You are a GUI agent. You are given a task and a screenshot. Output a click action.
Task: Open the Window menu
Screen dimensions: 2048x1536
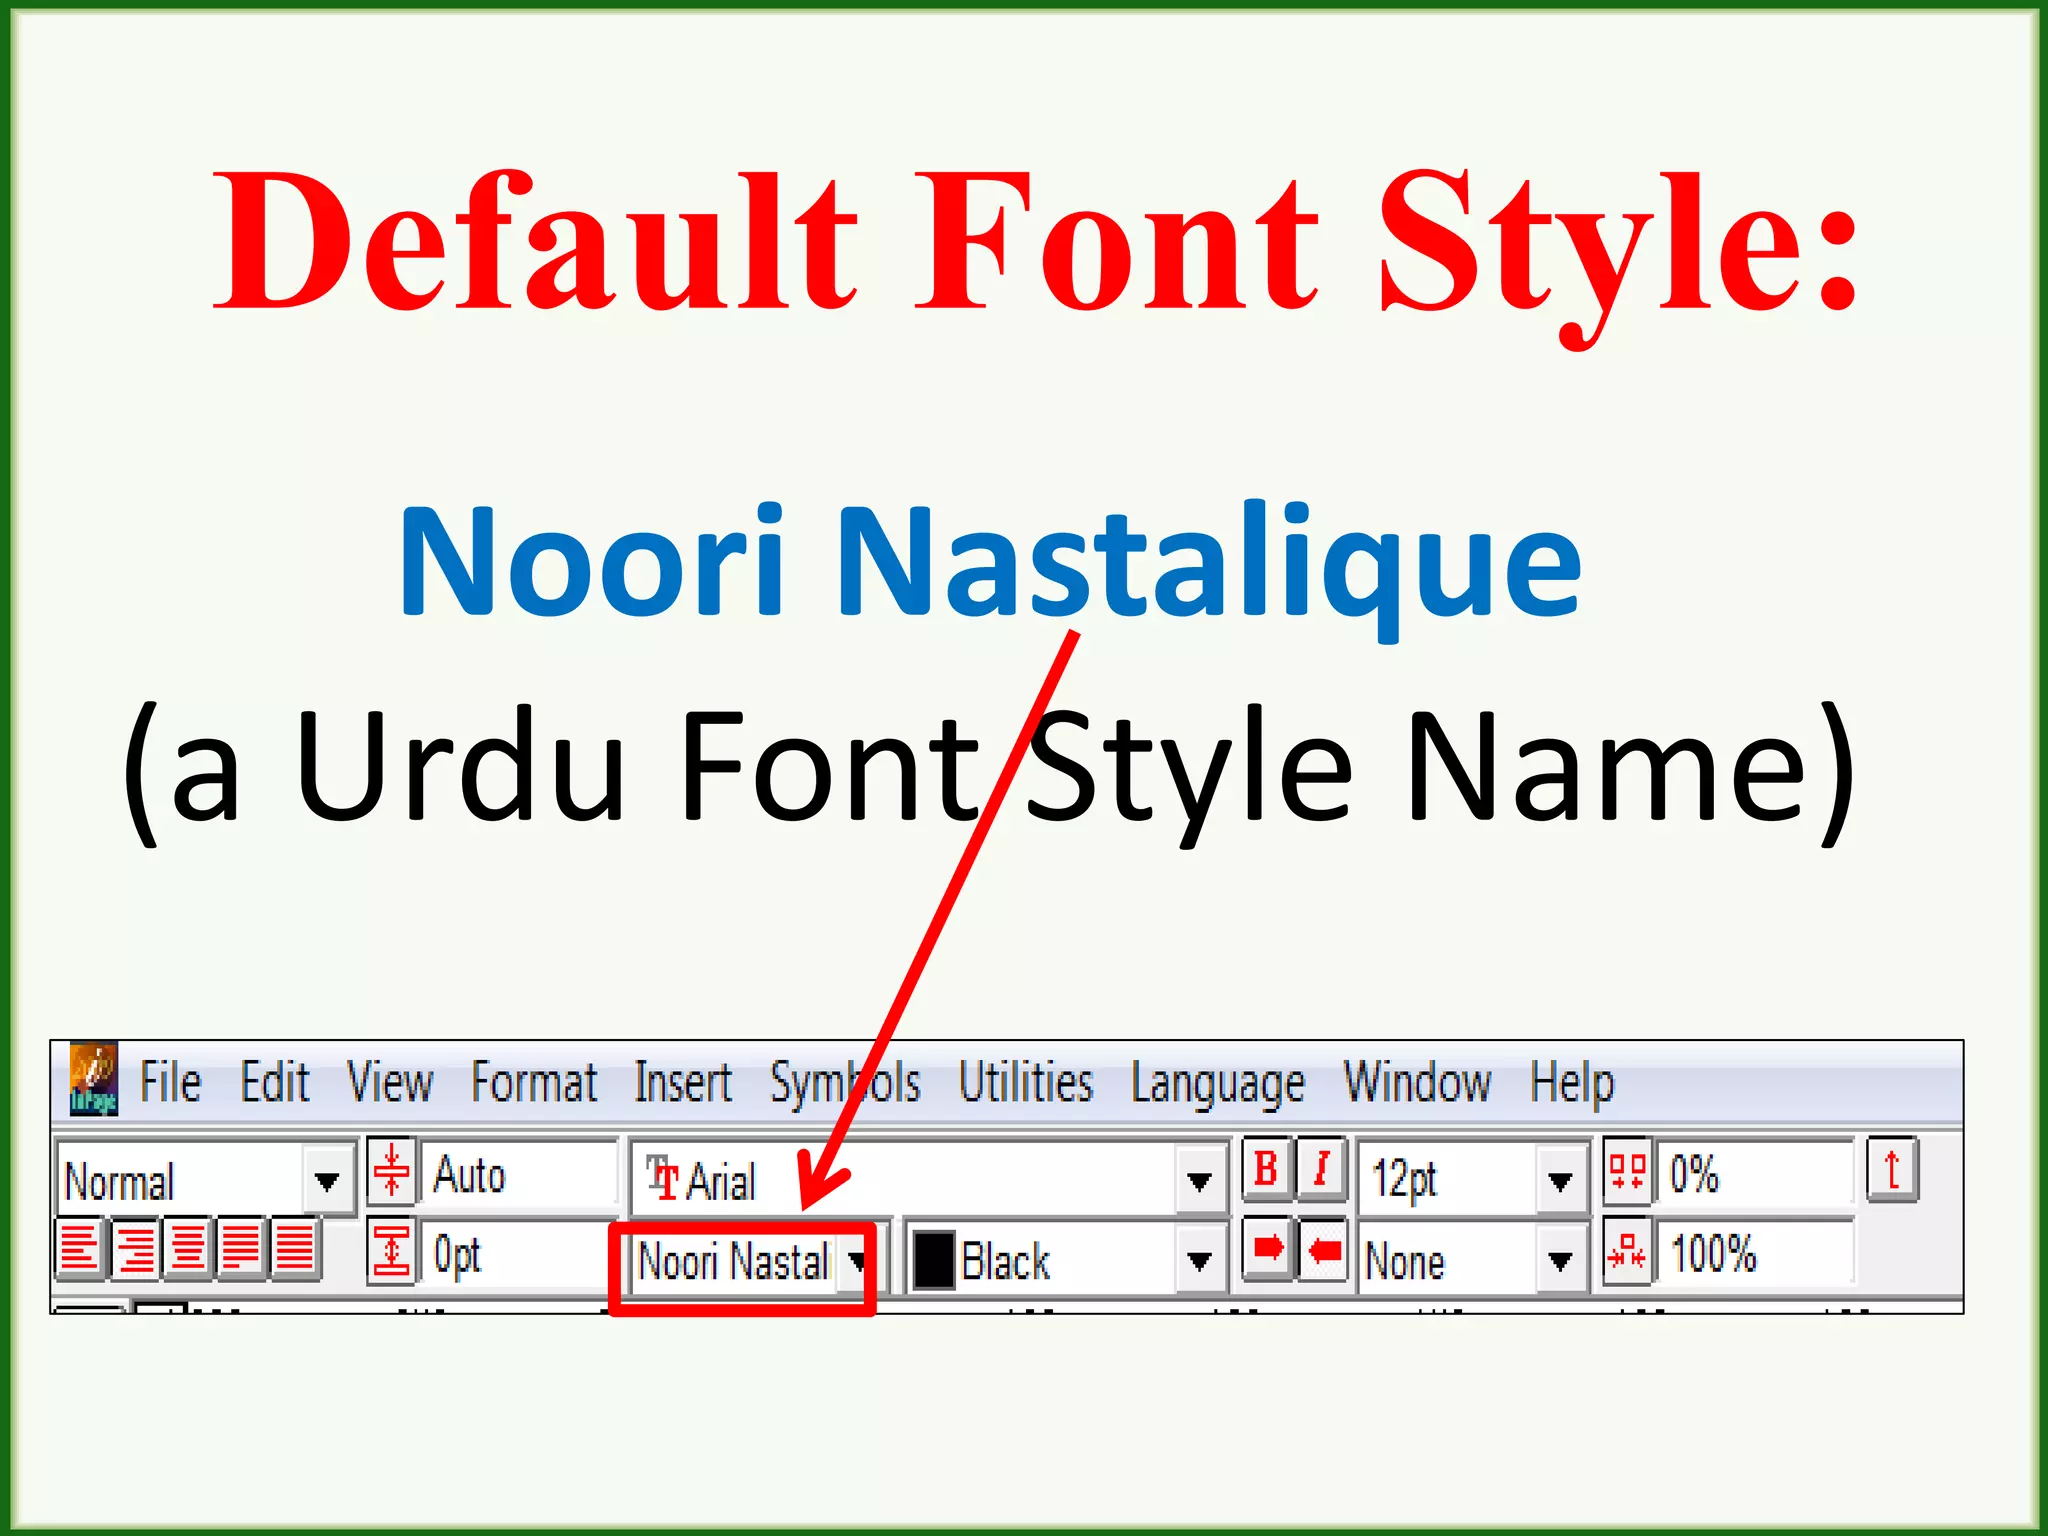point(1417,1083)
